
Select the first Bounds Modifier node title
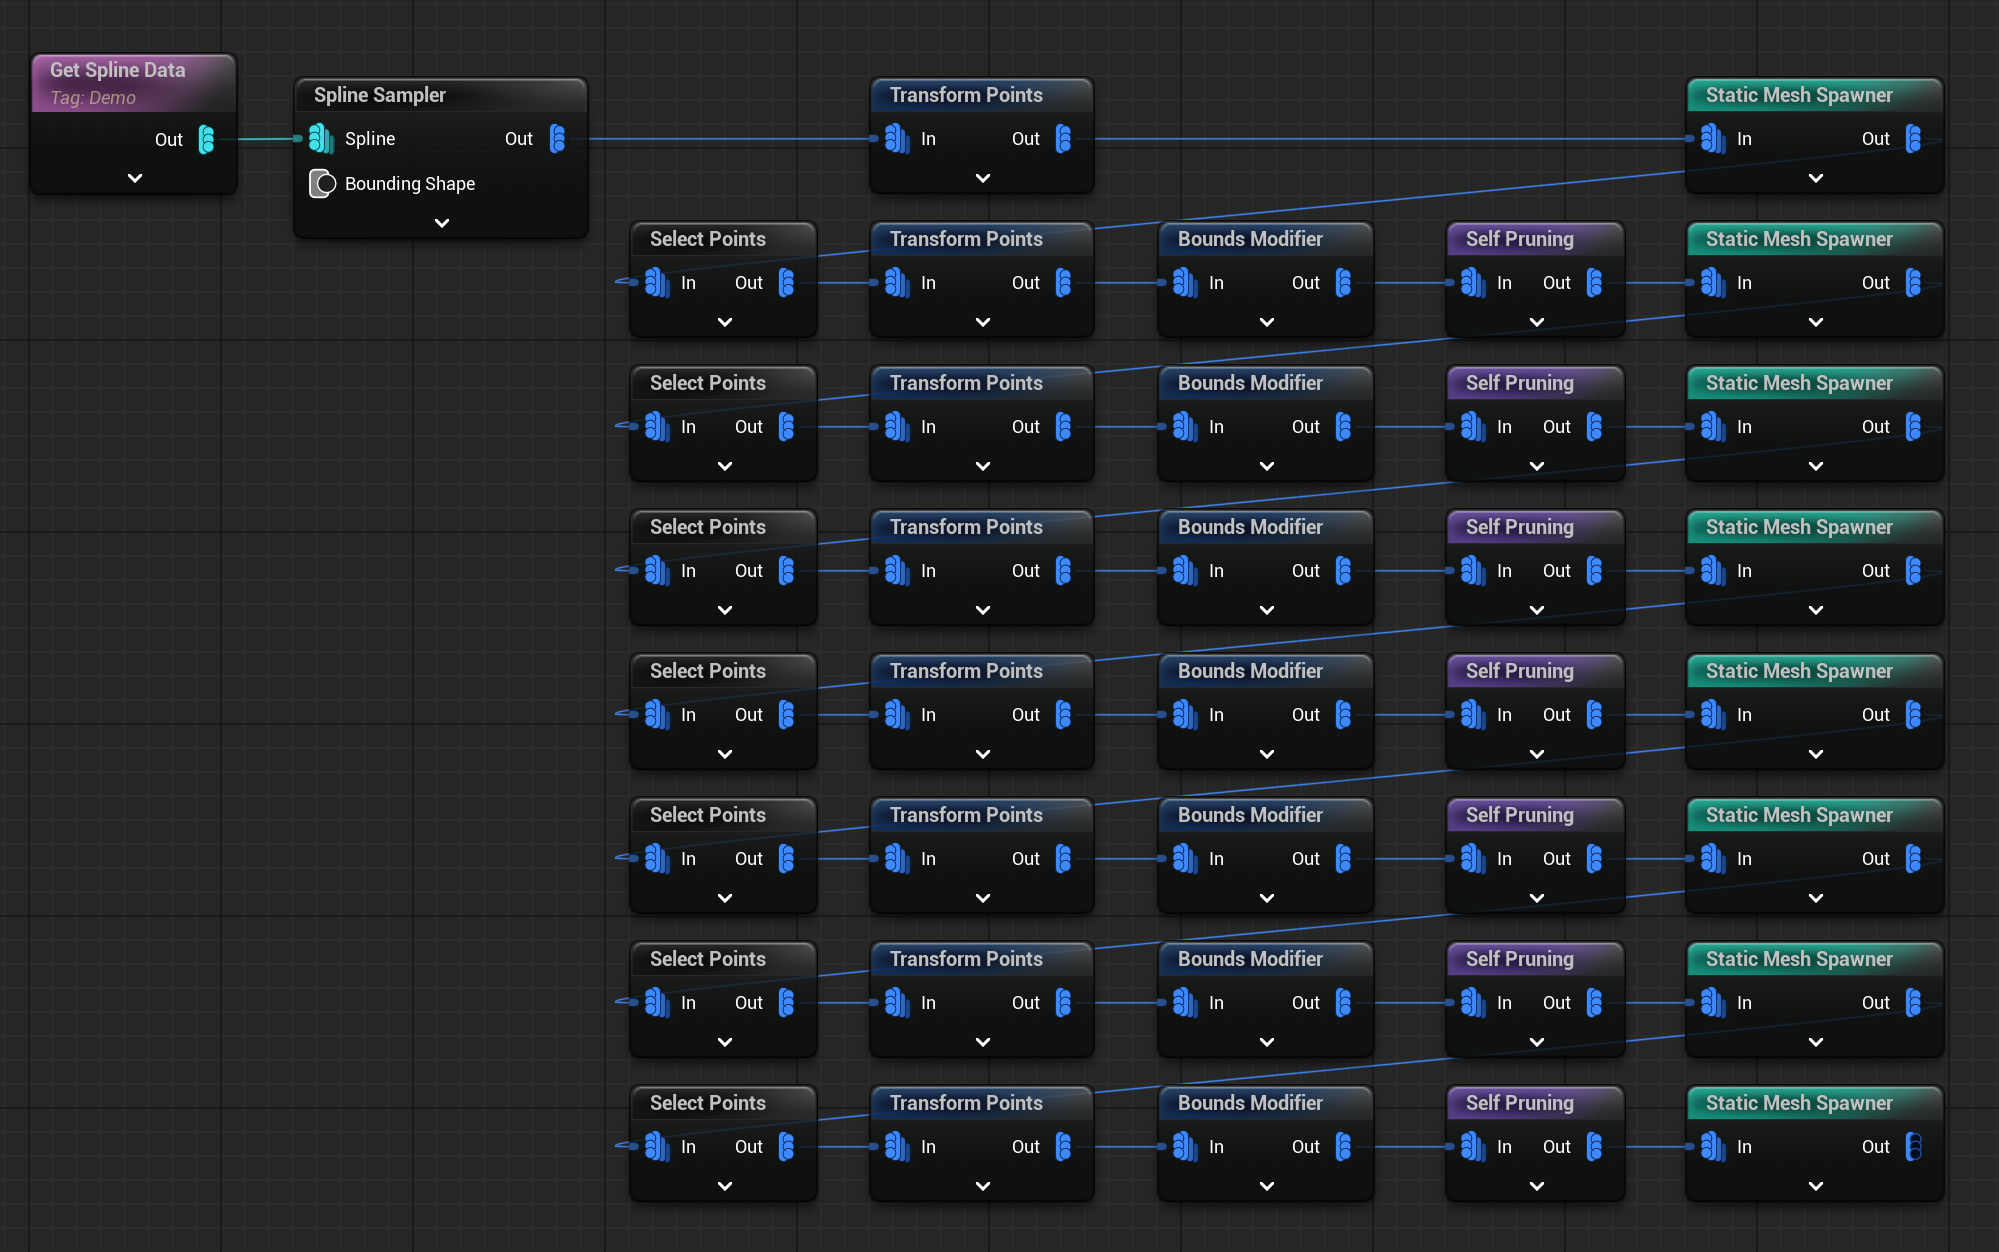coord(1250,239)
